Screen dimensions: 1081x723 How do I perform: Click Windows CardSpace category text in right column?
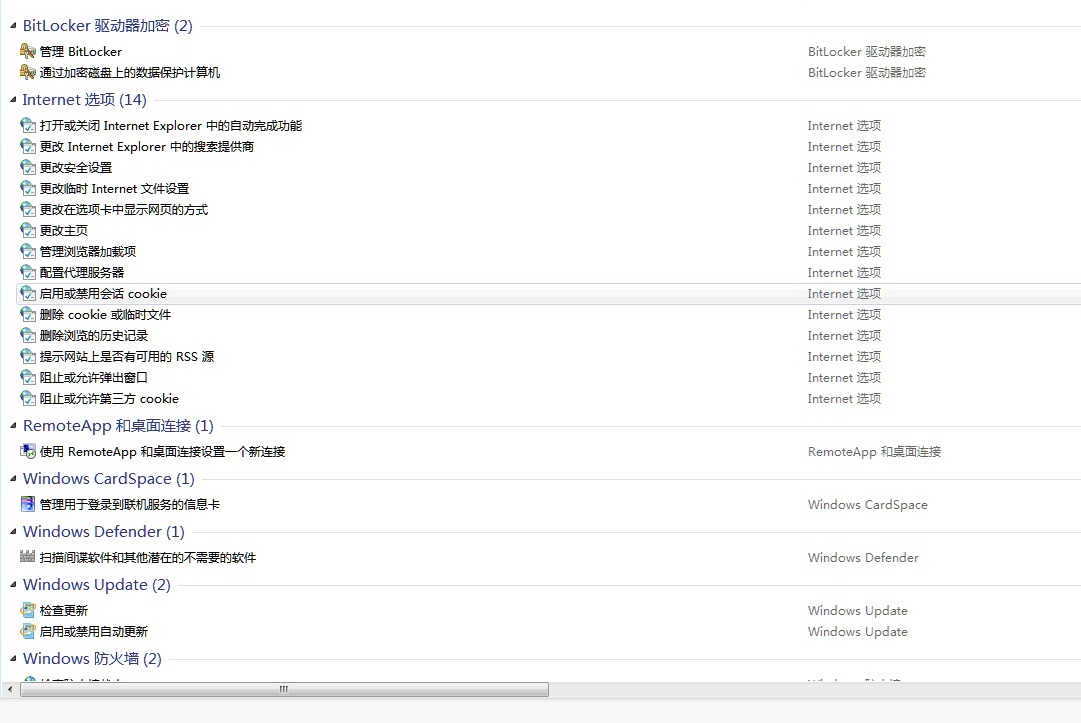pyautogui.click(x=867, y=505)
